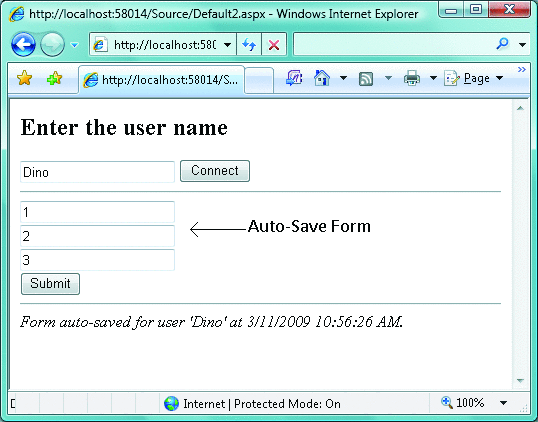Click the Add to Favorites icon
538x422 pixels.
pyautogui.click(x=54, y=79)
